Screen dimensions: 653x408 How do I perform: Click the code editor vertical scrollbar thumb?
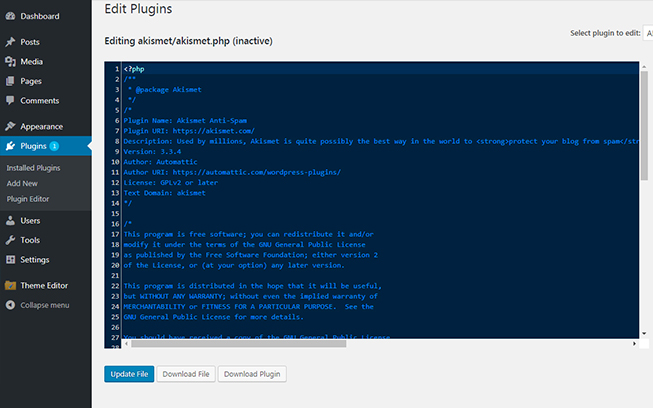click(644, 125)
